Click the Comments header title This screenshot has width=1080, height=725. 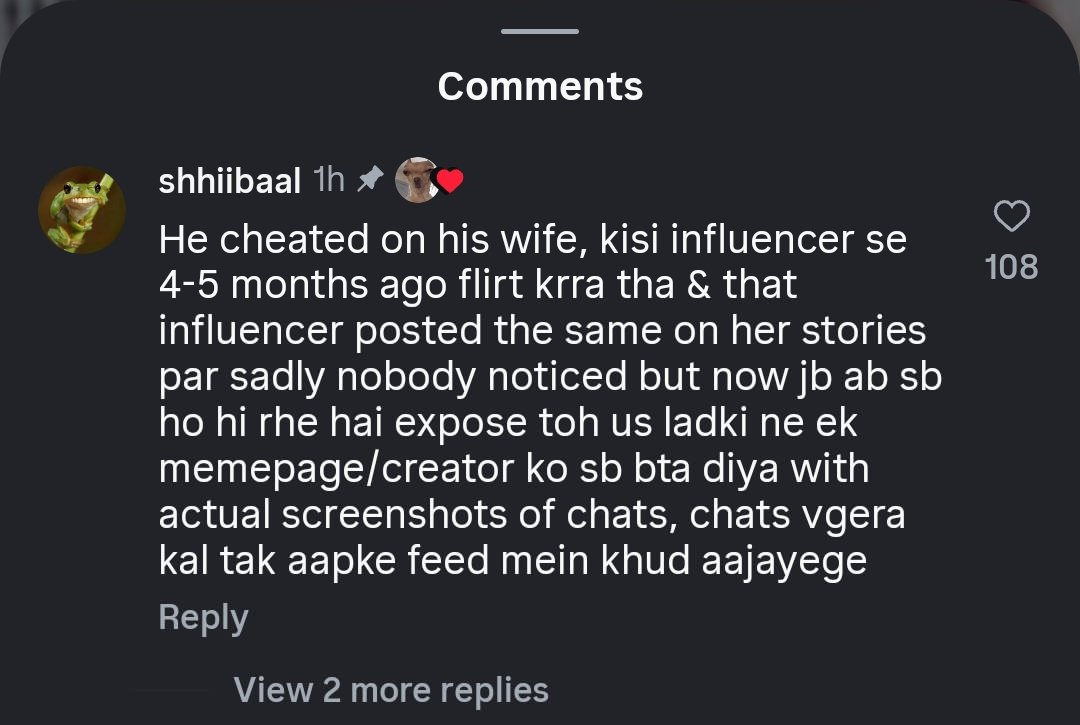[540, 86]
